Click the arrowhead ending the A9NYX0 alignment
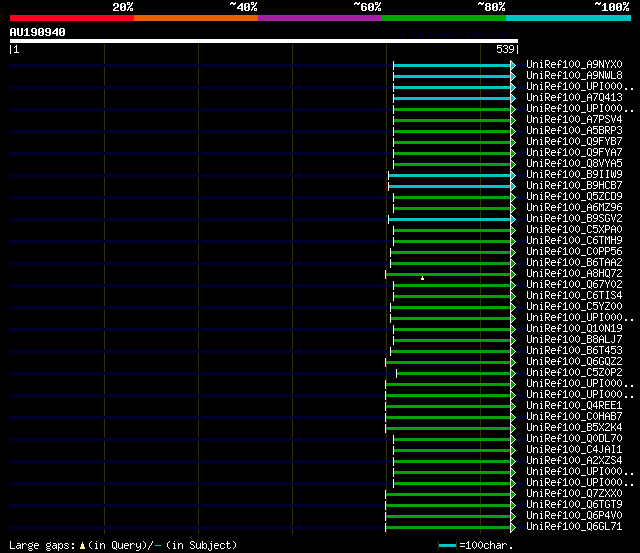 pos(513,65)
